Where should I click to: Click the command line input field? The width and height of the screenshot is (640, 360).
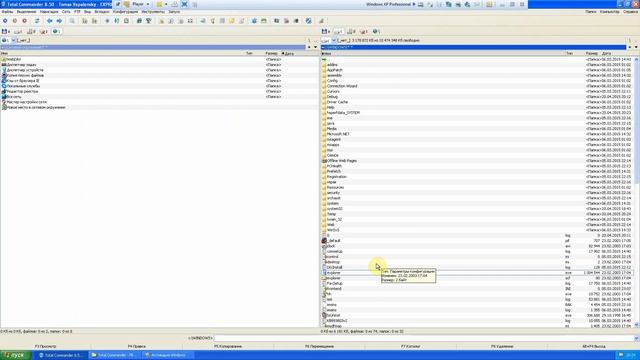[x=424, y=338]
